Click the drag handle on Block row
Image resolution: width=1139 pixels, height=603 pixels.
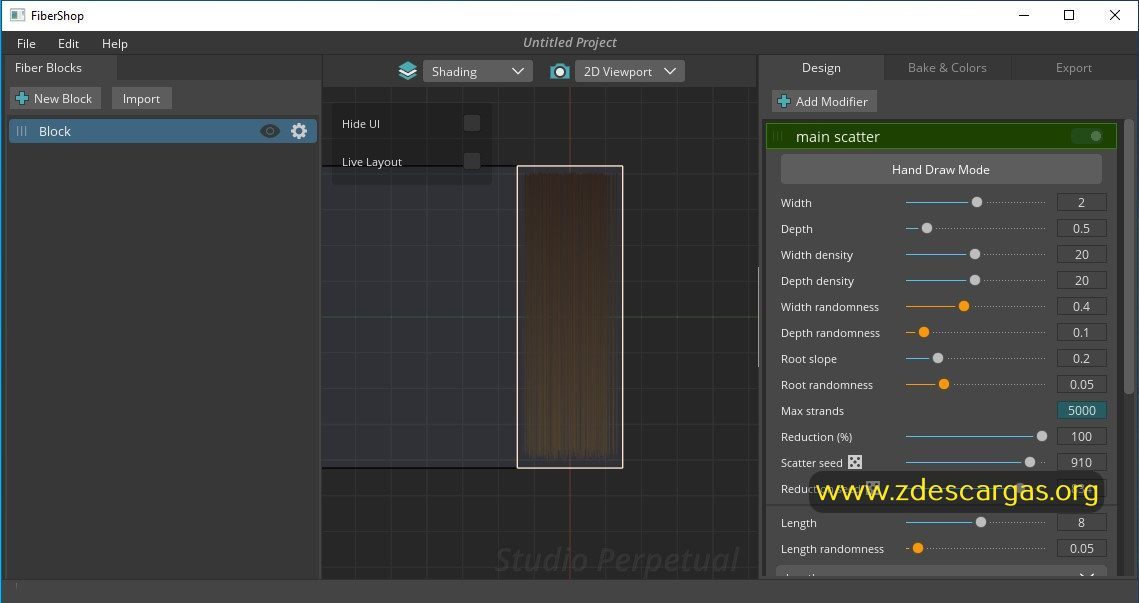point(22,131)
